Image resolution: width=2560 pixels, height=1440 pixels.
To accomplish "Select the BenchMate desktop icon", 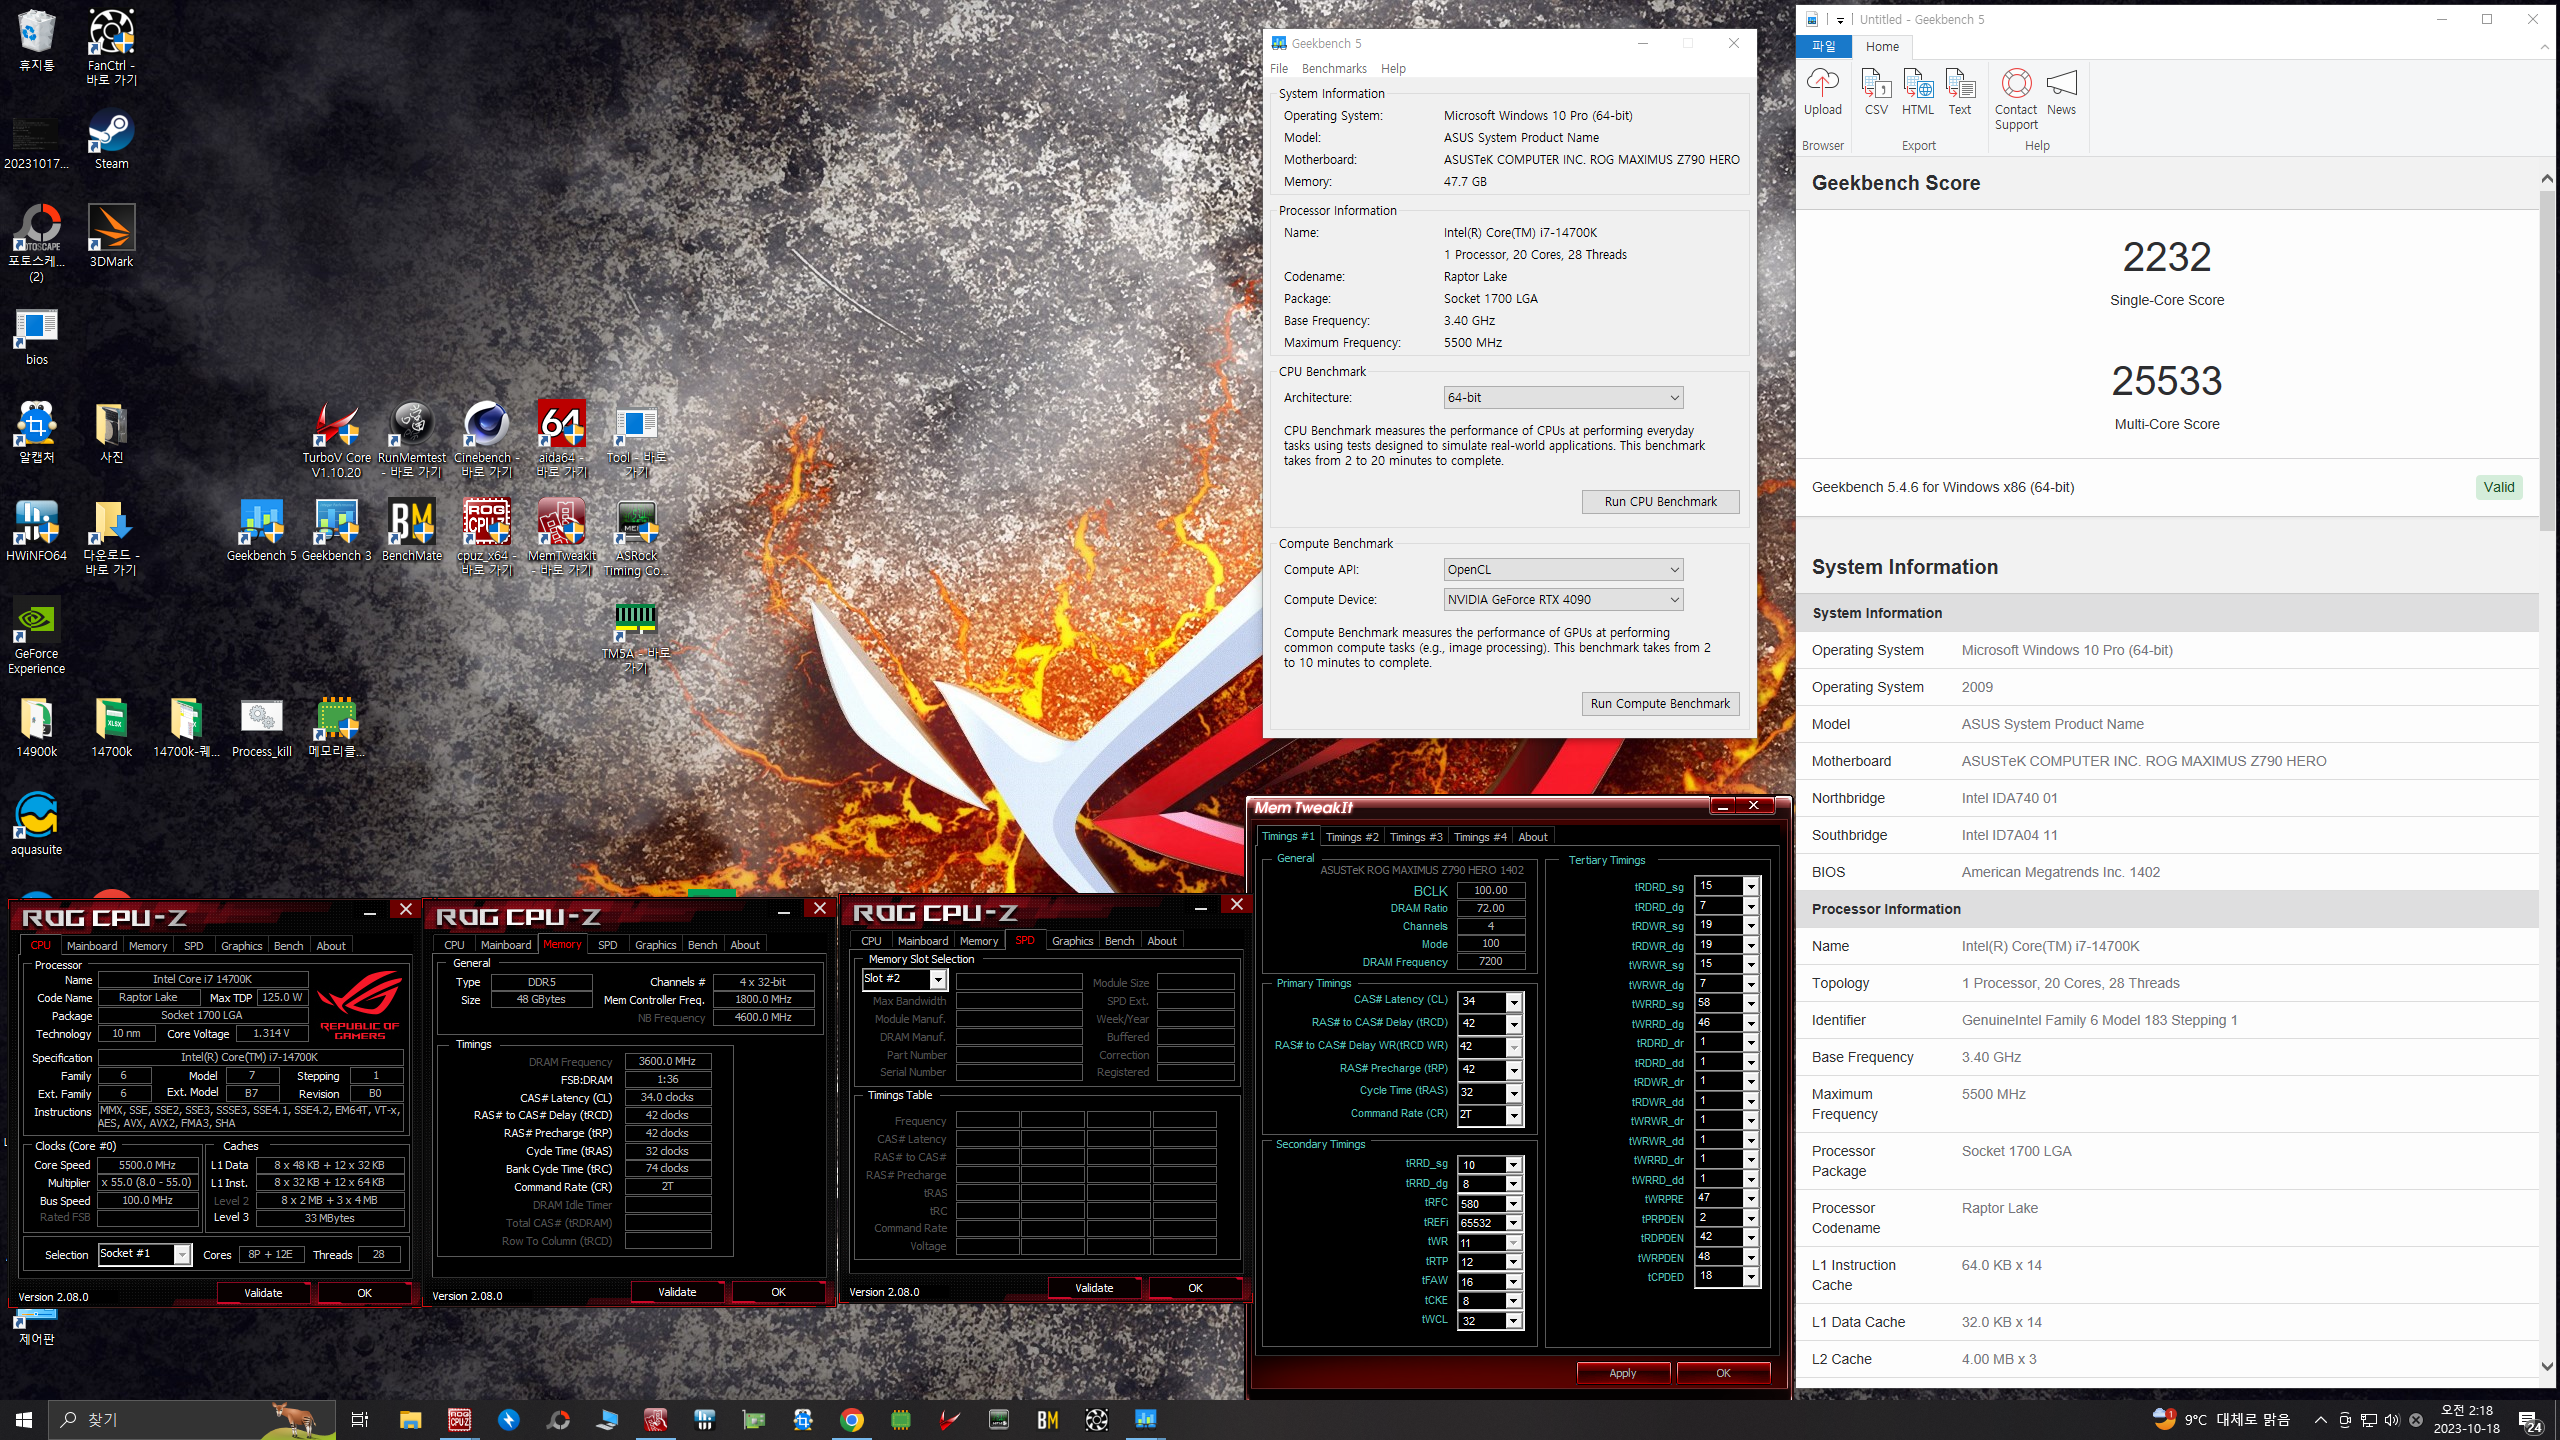I will coord(411,531).
